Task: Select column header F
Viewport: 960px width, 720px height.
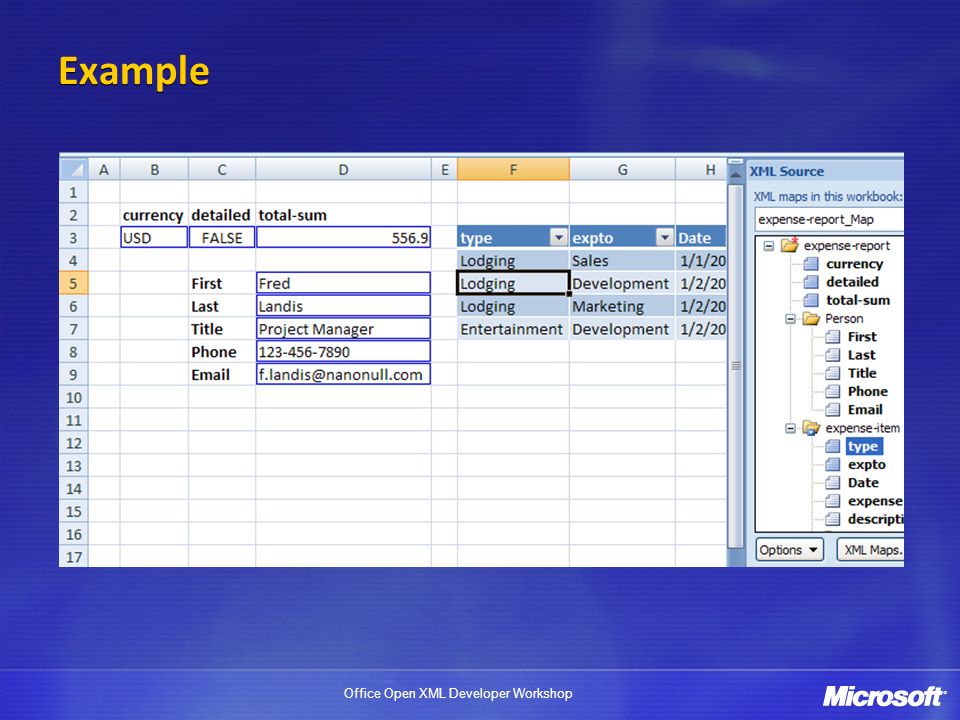Action: click(x=513, y=170)
